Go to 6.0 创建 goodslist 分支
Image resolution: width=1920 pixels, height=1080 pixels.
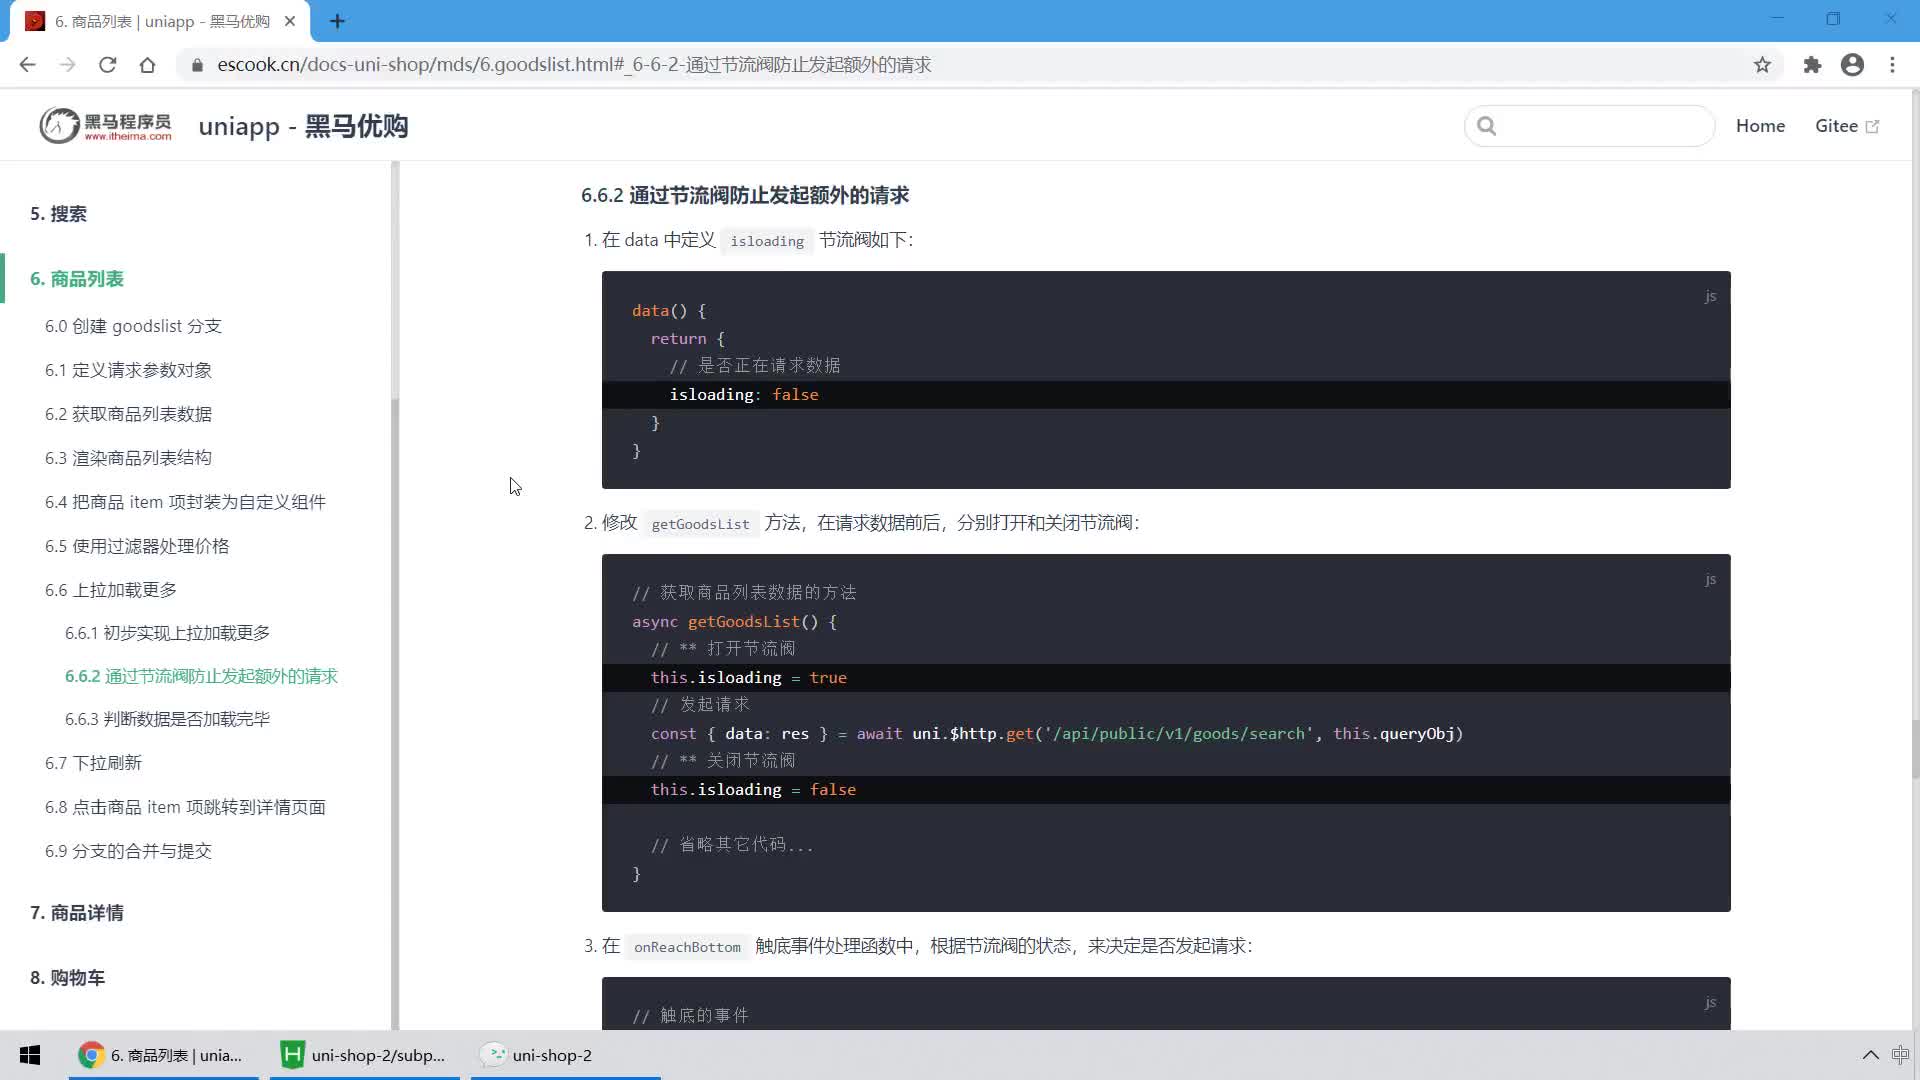point(133,326)
